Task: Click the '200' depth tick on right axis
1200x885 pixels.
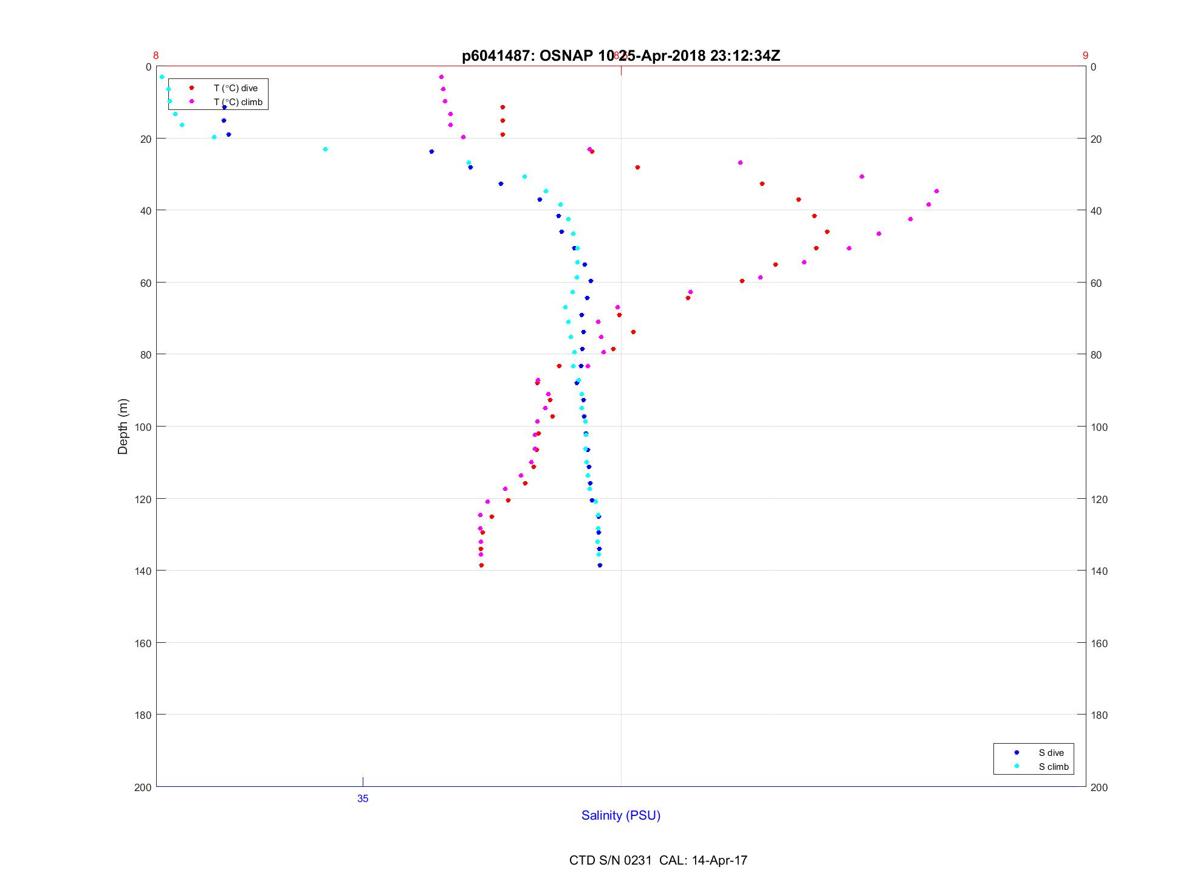Action: [x=1100, y=788]
